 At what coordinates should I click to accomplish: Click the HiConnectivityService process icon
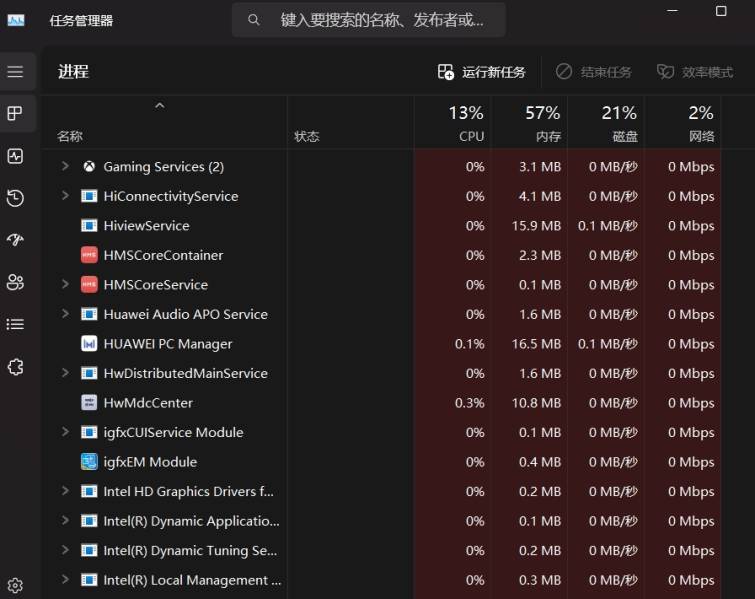click(x=89, y=196)
